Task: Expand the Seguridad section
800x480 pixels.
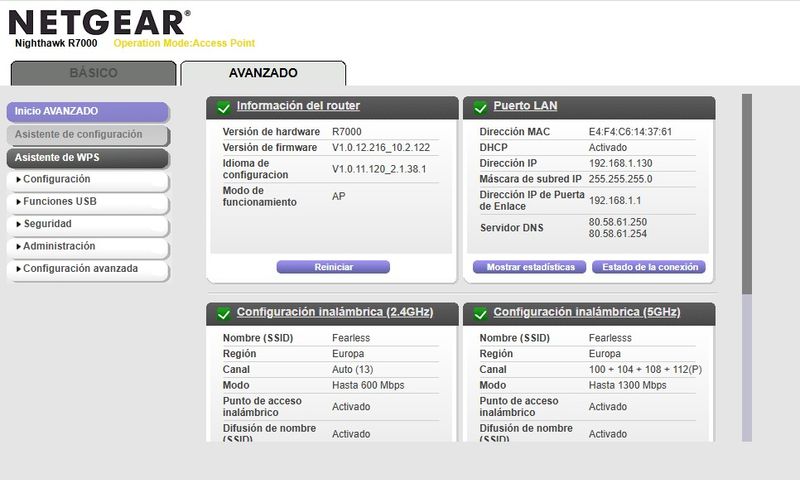Action: (x=87, y=224)
